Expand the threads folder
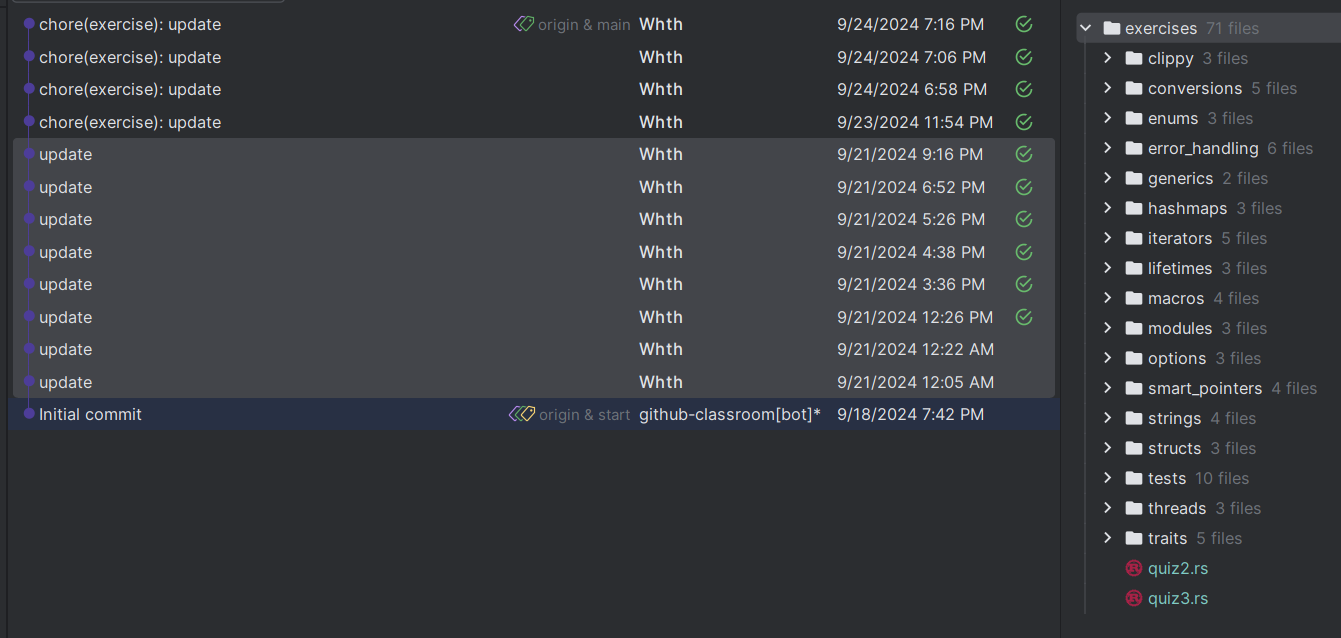Viewport: 1341px width, 638px height. (1108, 508)
